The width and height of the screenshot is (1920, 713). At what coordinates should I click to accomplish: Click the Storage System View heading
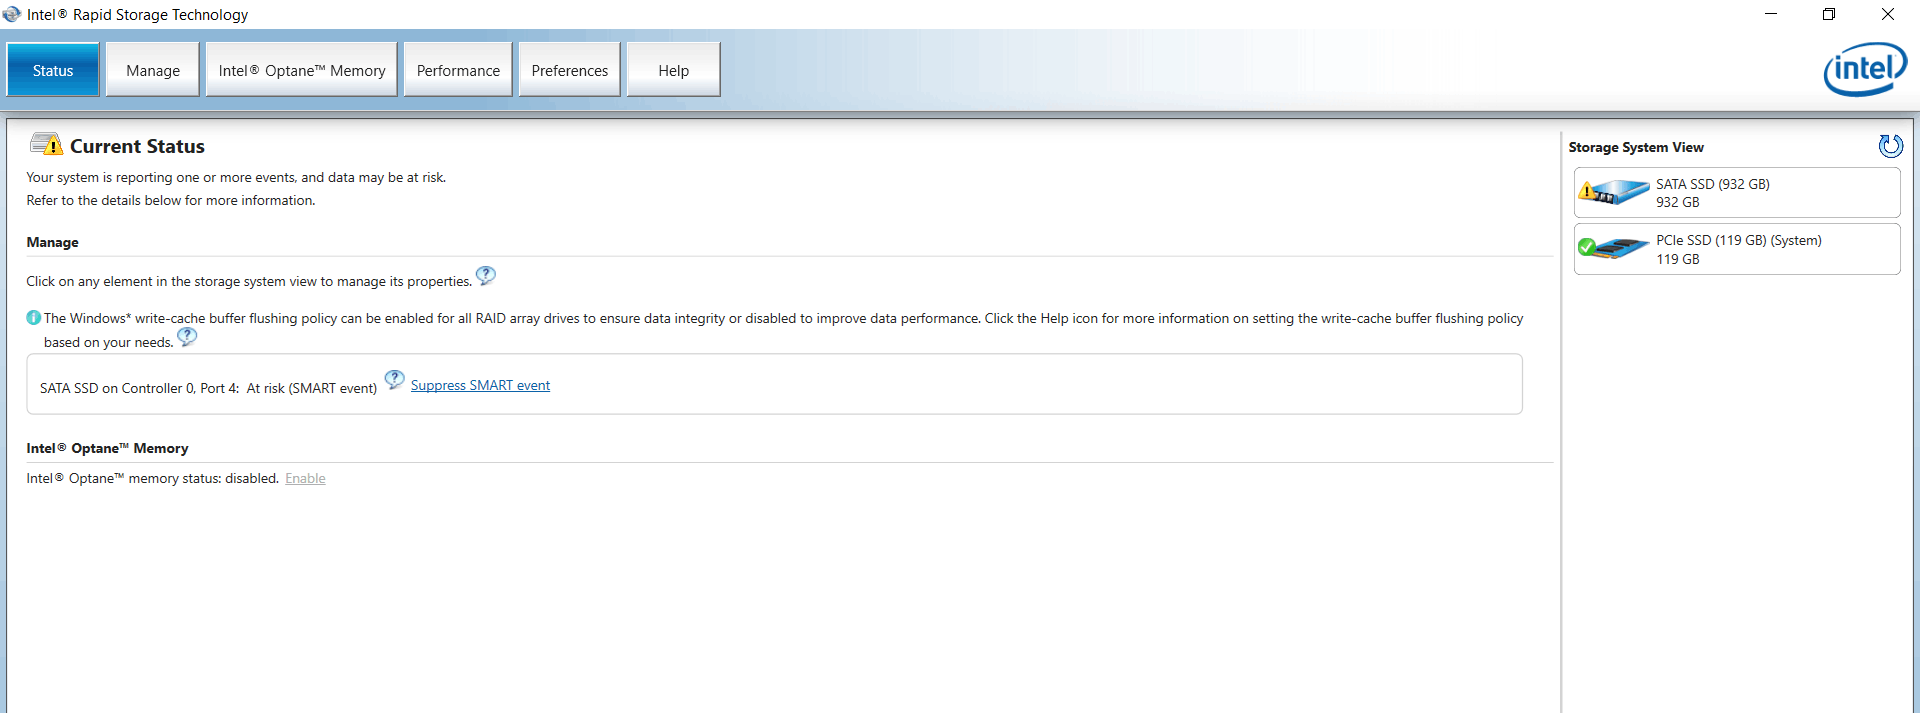(x=1636, y=147)
